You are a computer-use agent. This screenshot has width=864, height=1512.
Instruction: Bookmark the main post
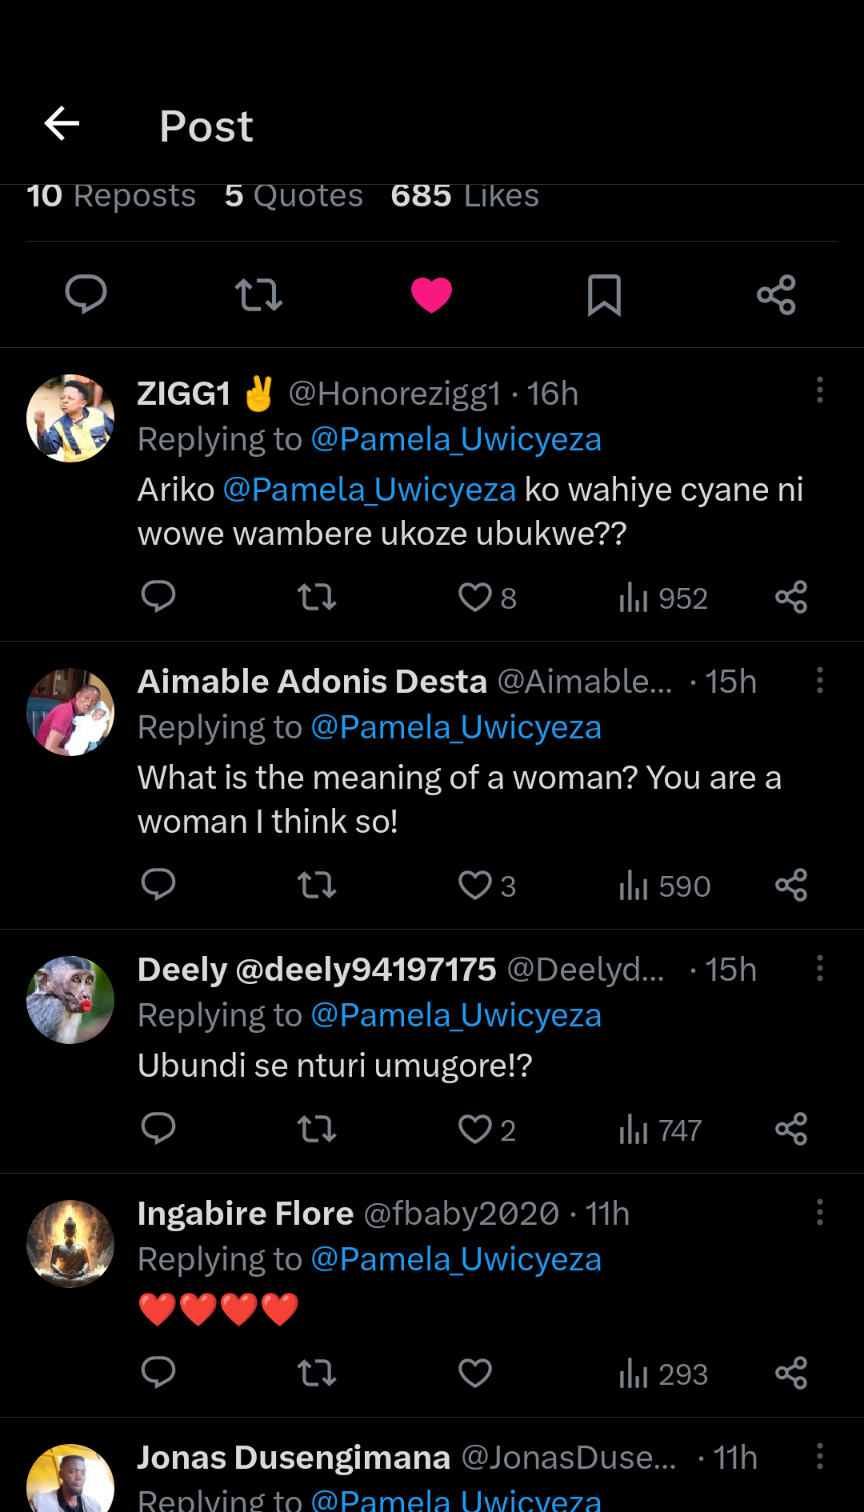pos(604,295)
